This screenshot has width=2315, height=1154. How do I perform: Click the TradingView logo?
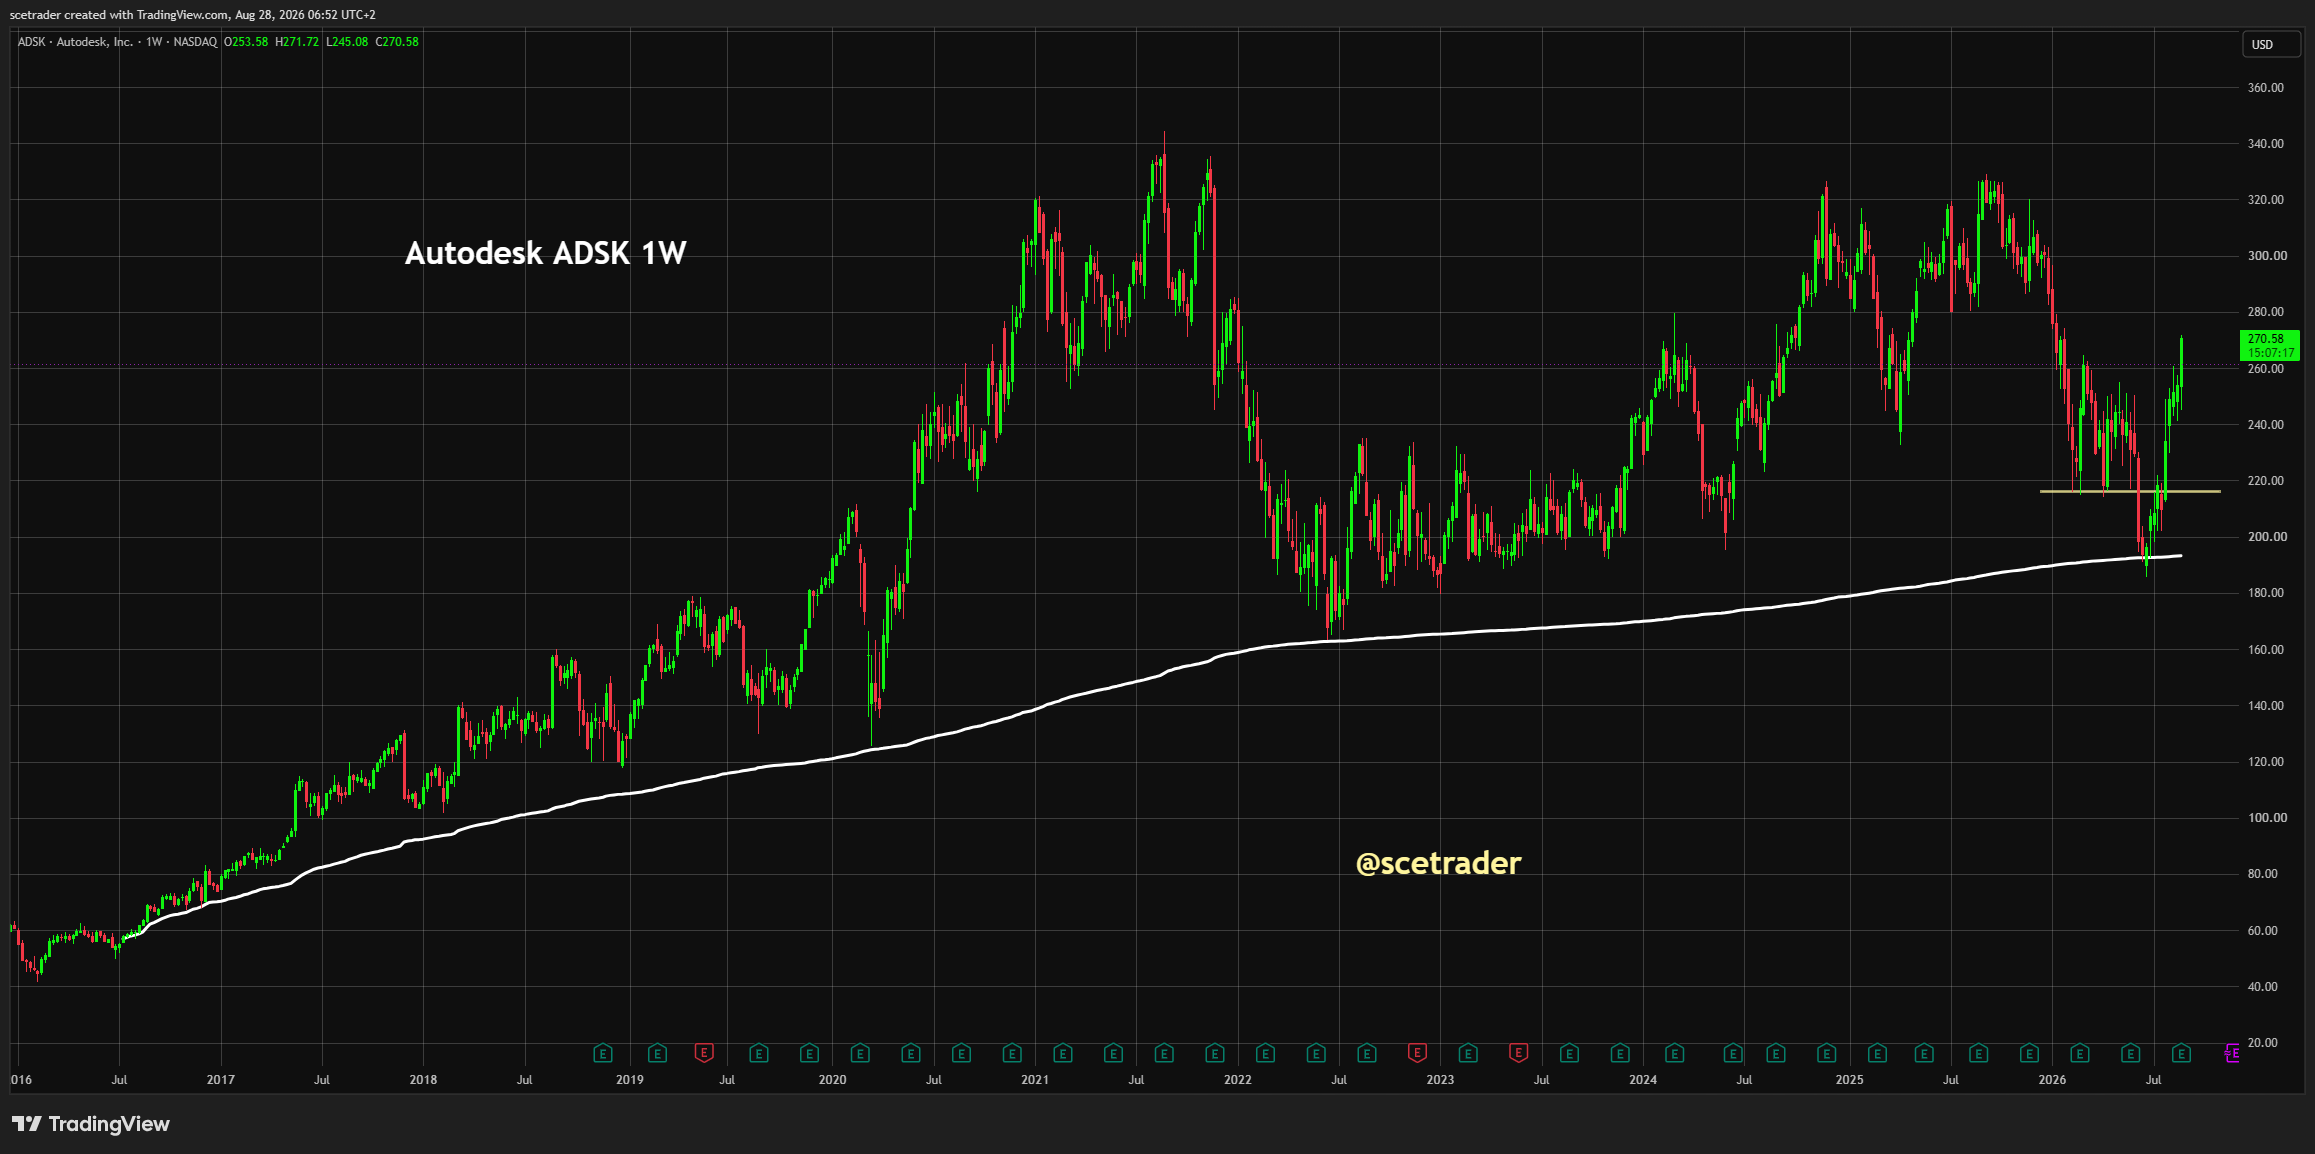point(91,1124)
